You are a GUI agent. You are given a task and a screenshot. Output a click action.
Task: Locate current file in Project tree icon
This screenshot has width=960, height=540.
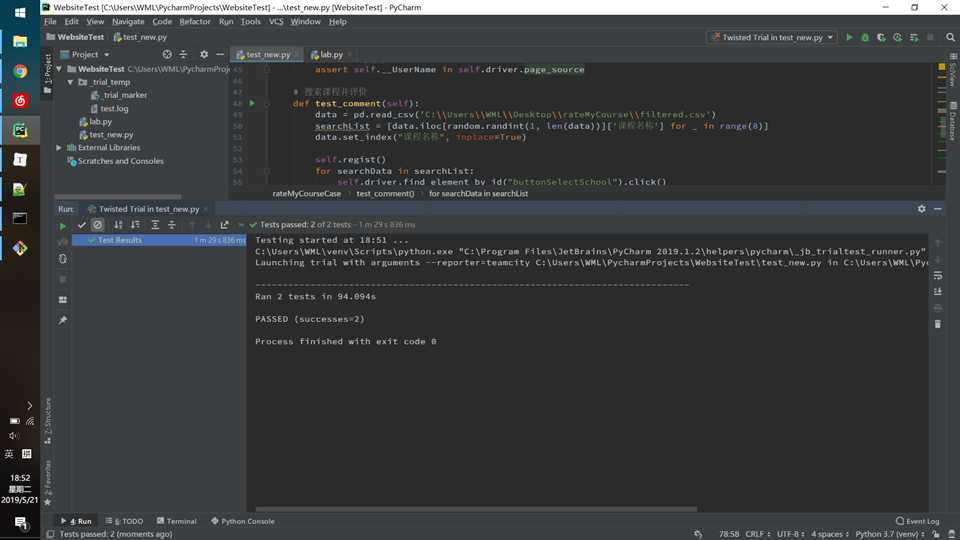pyautogui.click(x=167, y=54)
